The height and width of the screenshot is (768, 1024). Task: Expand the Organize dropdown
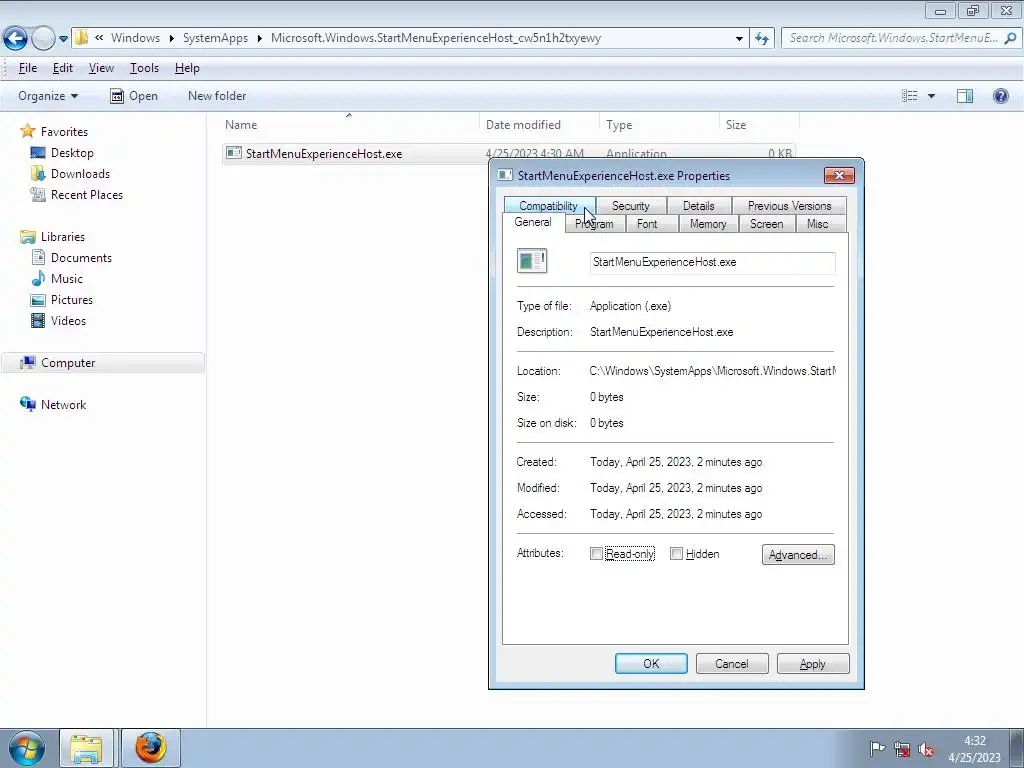point(48,96)
